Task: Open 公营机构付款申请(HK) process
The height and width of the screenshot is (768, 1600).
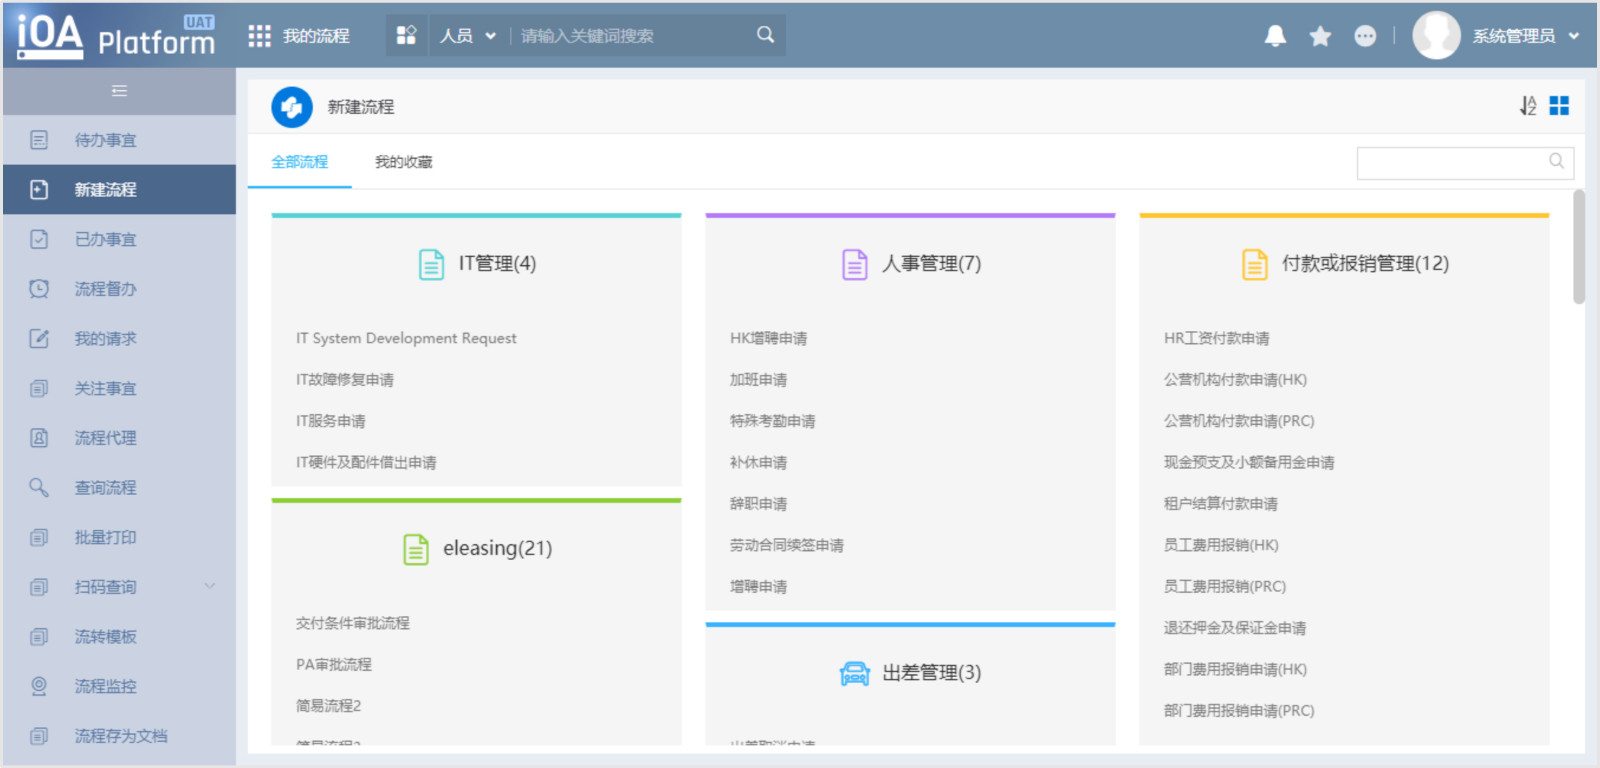Action: pos(1235,380)
